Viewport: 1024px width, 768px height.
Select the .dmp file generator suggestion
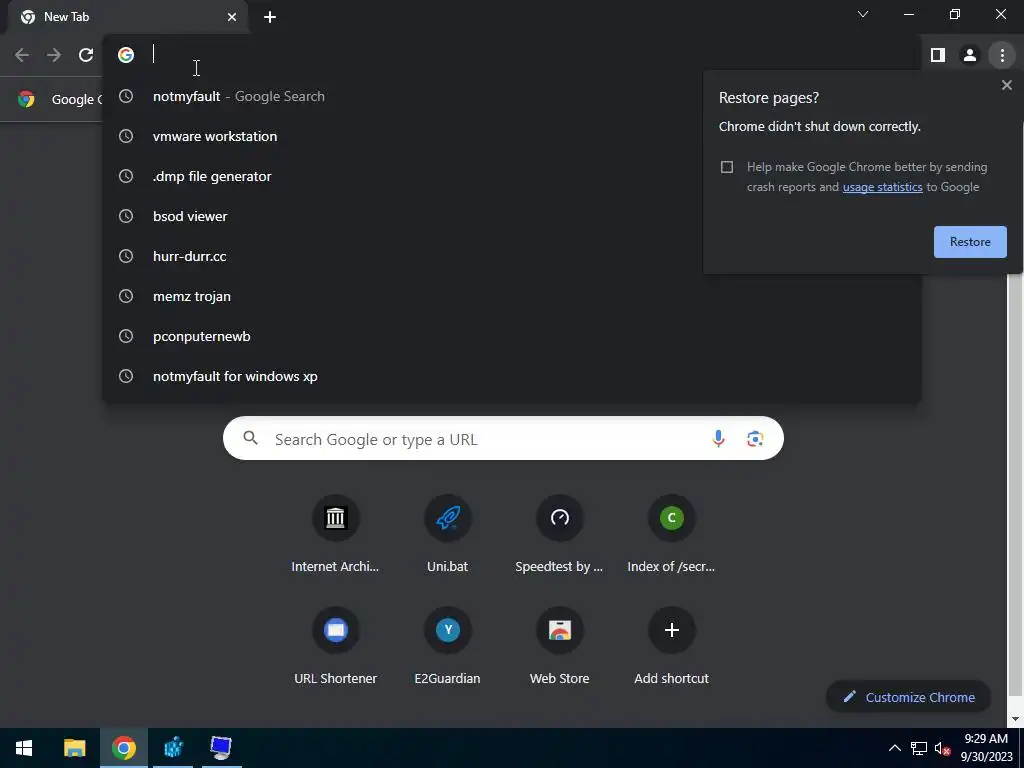[511, 176]
